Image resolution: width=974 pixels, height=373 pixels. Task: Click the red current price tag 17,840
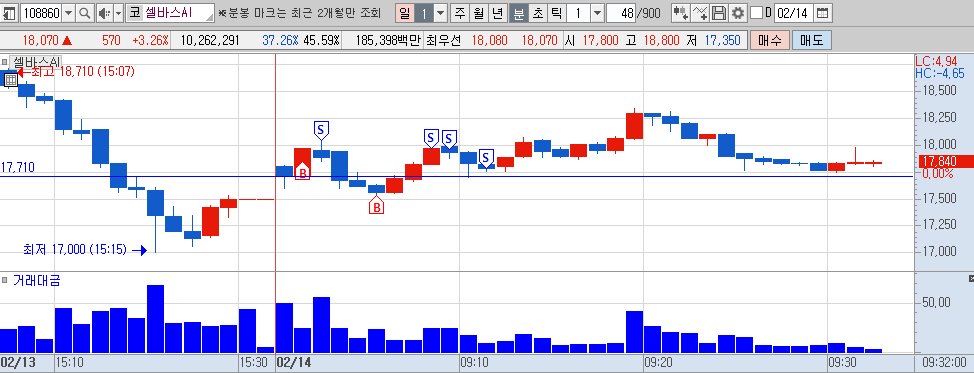click(945, 162)
